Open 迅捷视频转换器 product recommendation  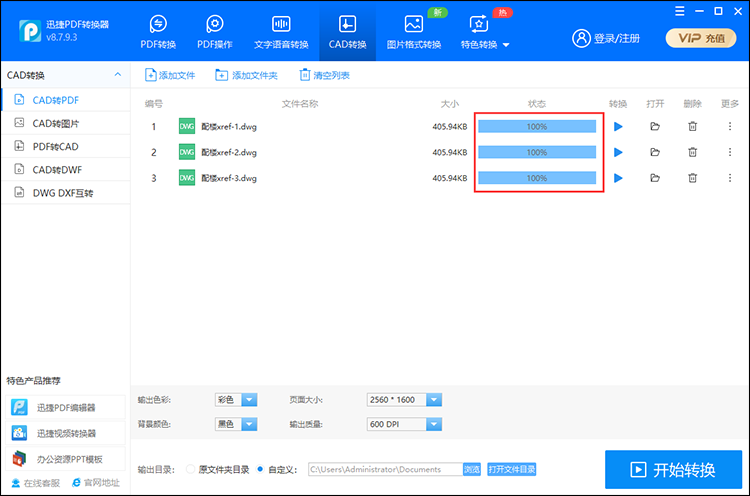tap(66, 433)
